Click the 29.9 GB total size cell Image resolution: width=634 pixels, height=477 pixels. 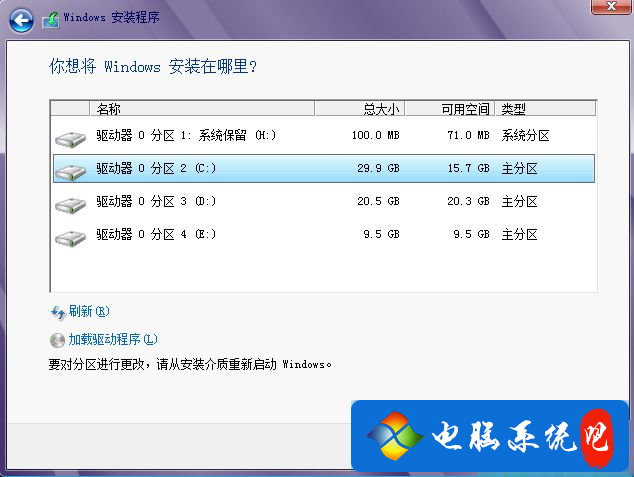(378, 168)
